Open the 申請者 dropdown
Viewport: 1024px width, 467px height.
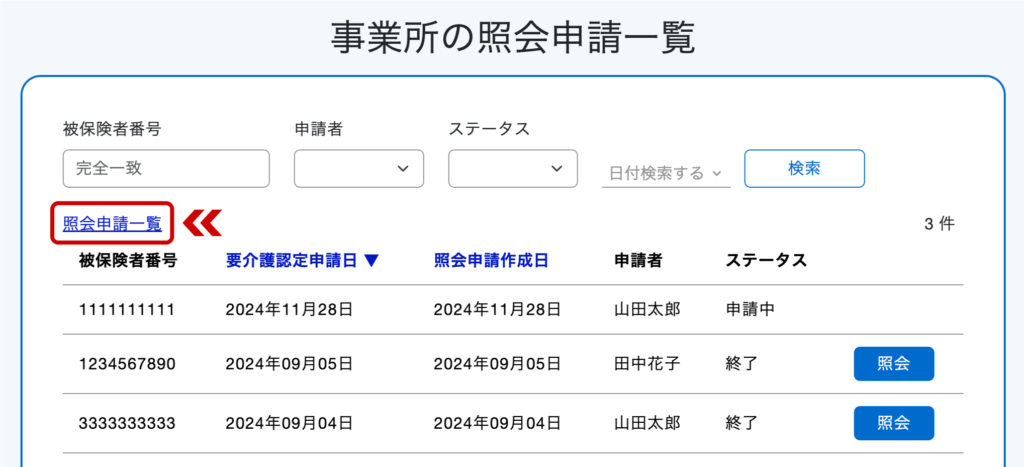coord(359,169)
